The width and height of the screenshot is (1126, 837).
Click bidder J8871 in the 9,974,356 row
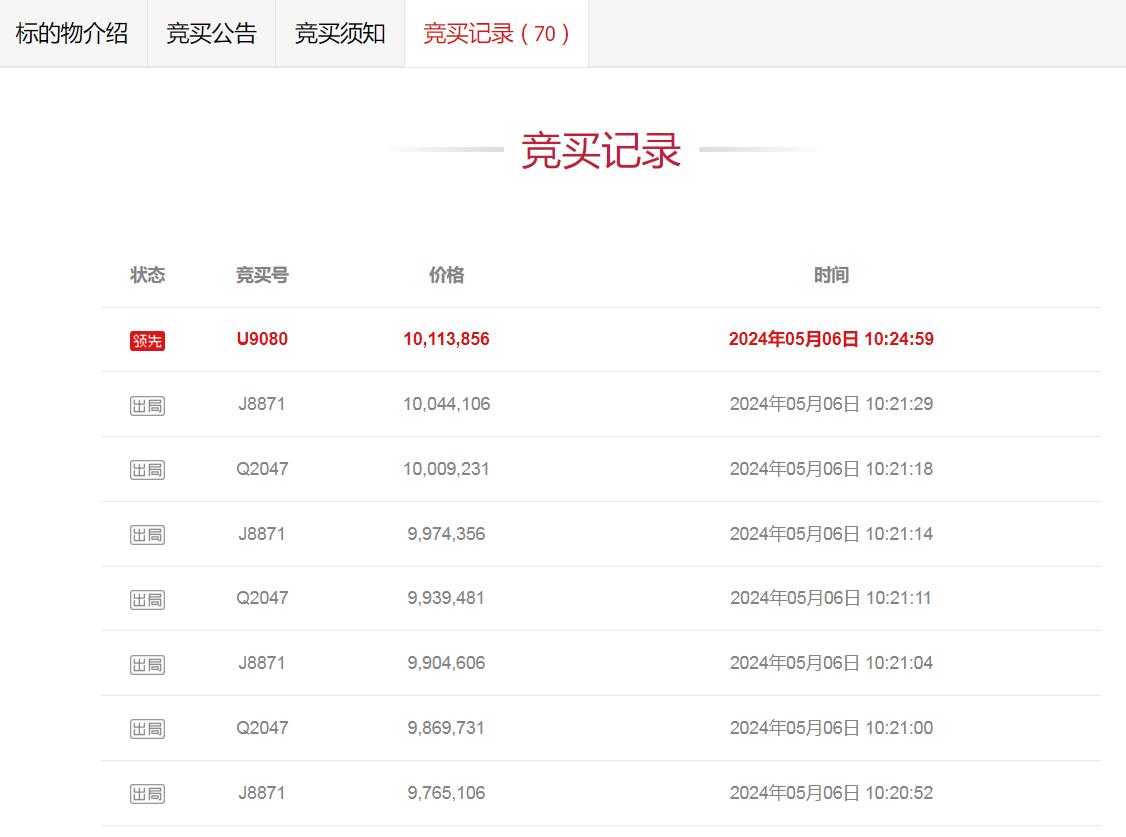[x=262, y=534]
